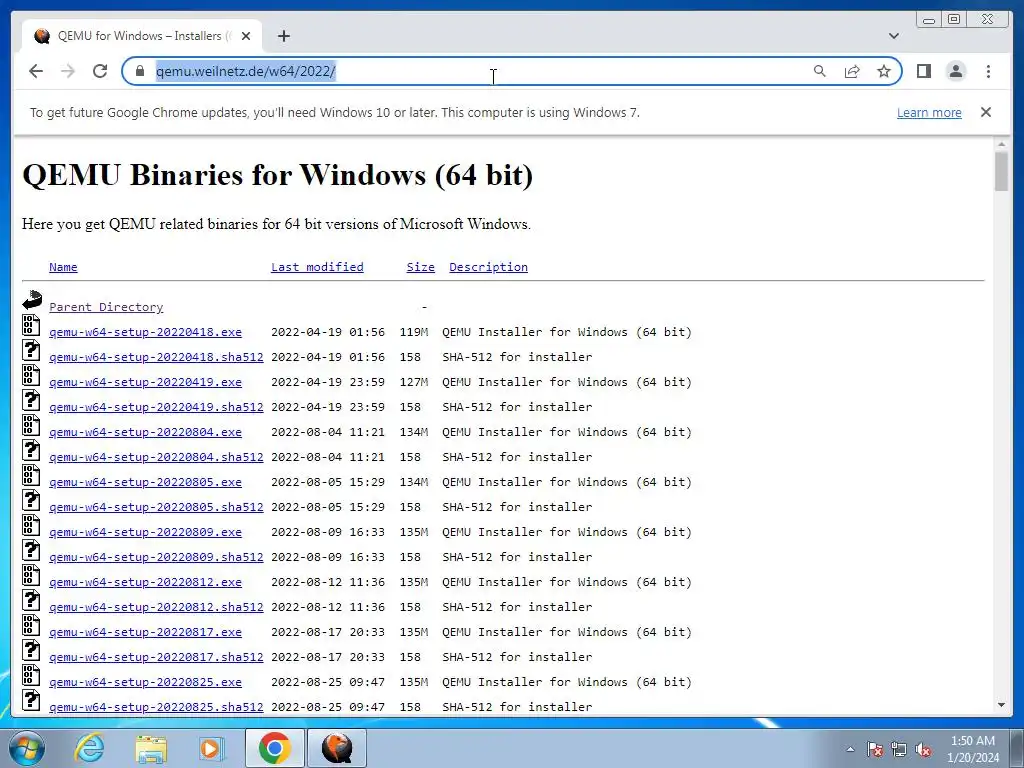
Task: Open Action Center flag in tray
Action: pos(875,749)
